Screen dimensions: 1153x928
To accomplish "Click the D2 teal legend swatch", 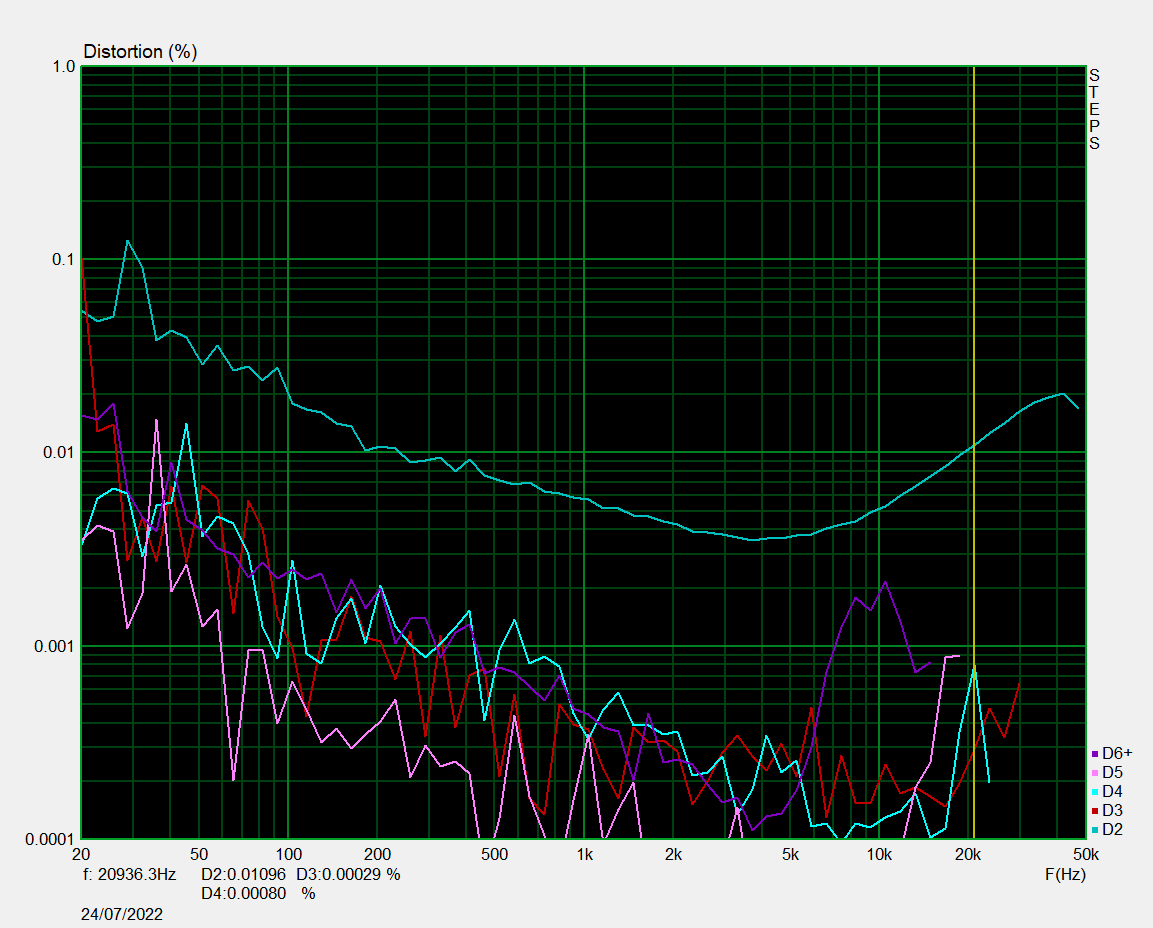I will coord(1095,830).
